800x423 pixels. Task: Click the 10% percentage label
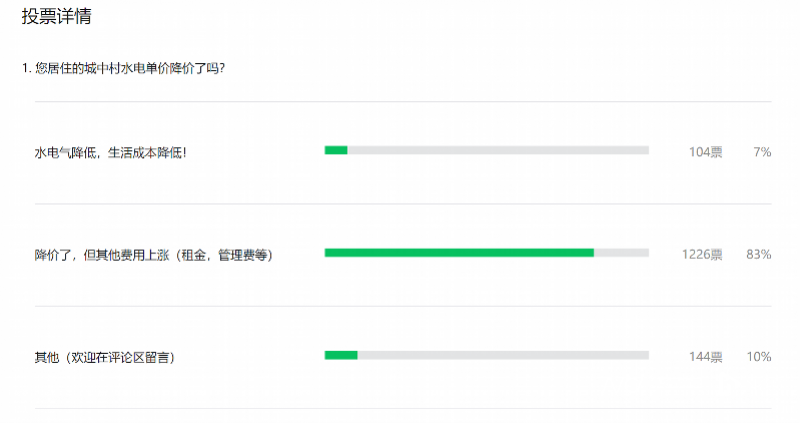[759, 357]
